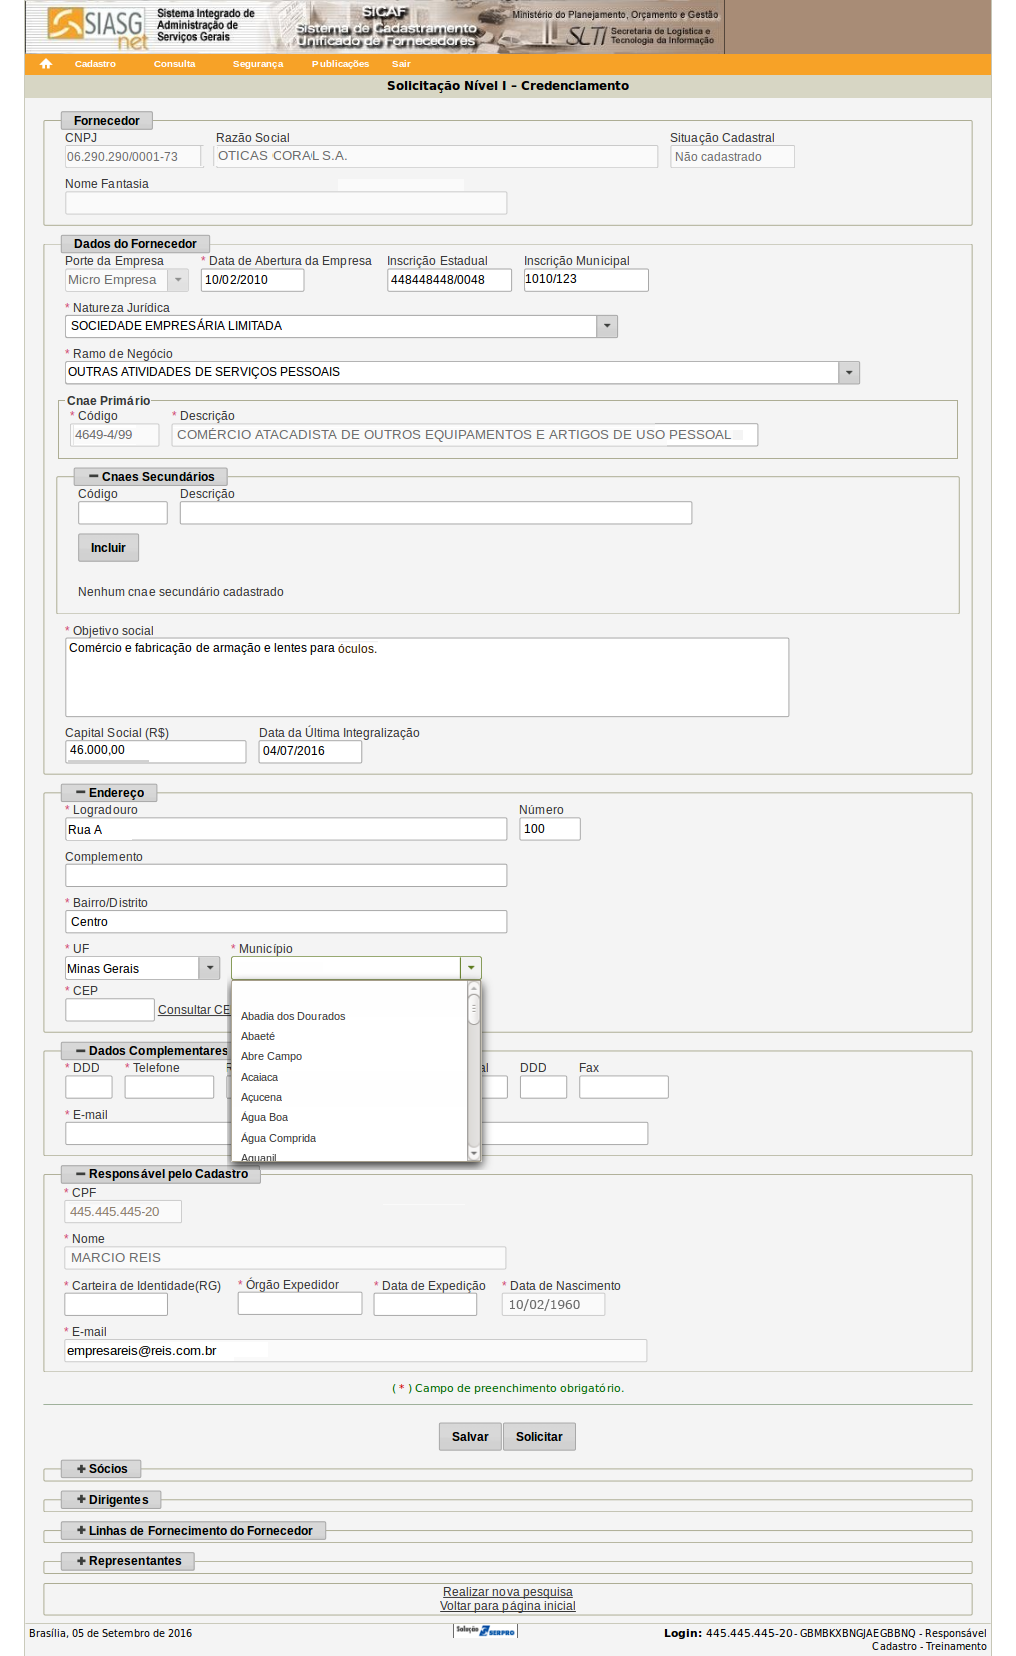This screenshot has height=1656, width=1016.
Task: Select Sair to log out
Action: click(401, 64)
